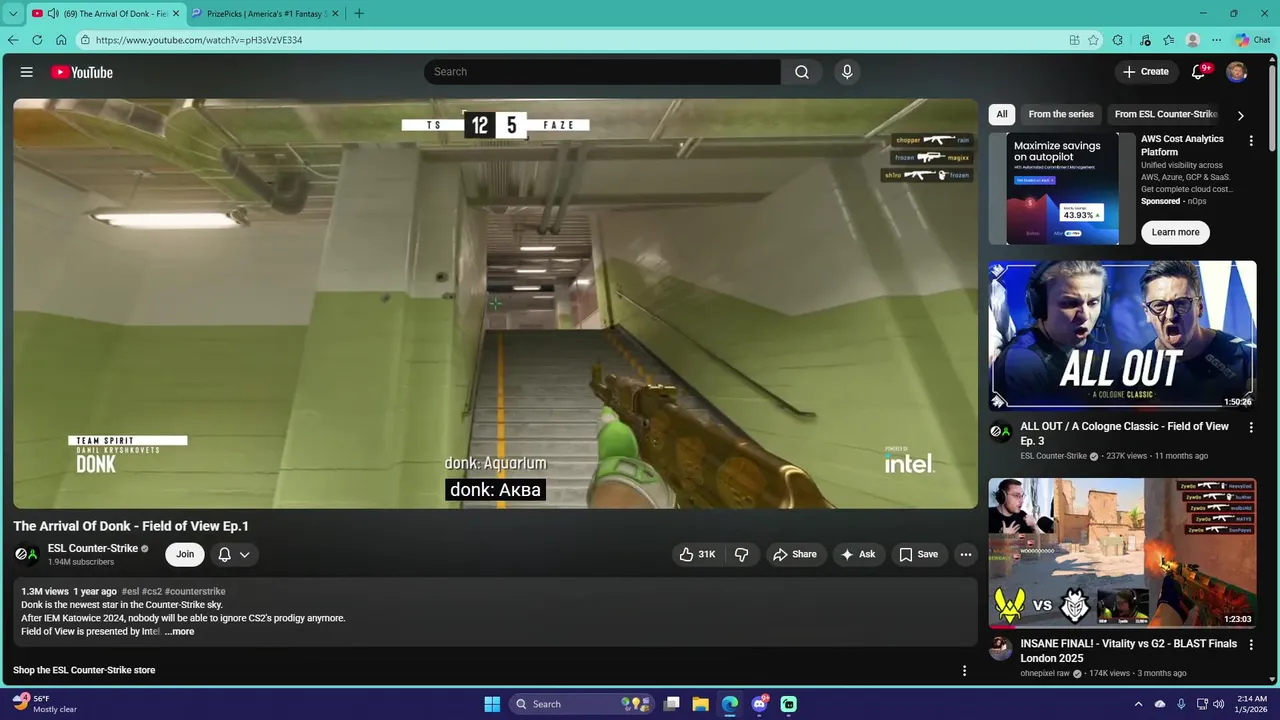Click Shop the ESL Counter-Strike store heading
1280x720 pixels.
[x=84, y=670]
